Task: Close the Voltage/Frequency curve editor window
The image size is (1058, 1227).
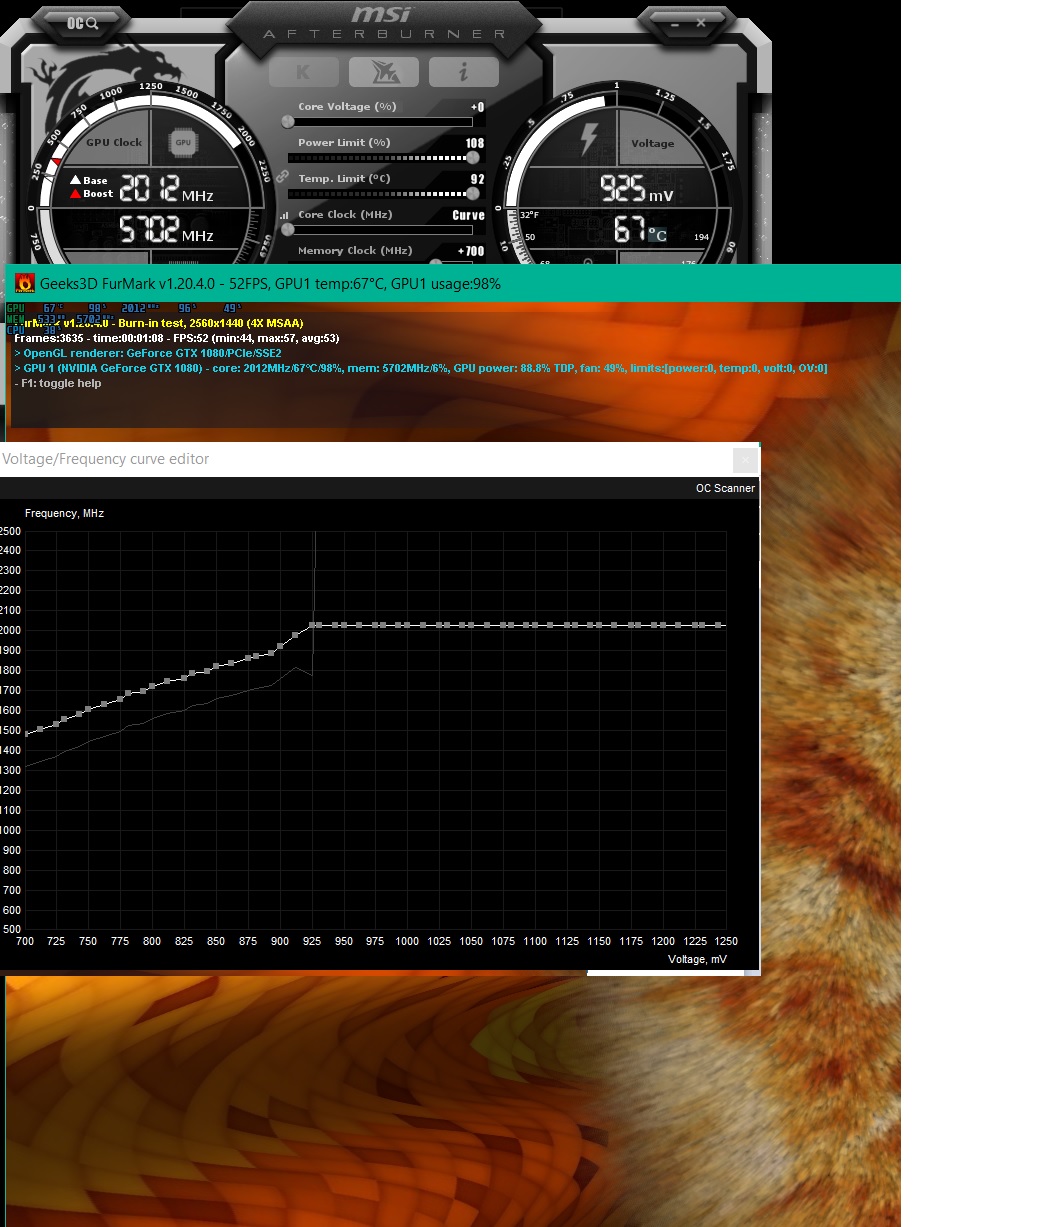Action: (x=745, y=460)
